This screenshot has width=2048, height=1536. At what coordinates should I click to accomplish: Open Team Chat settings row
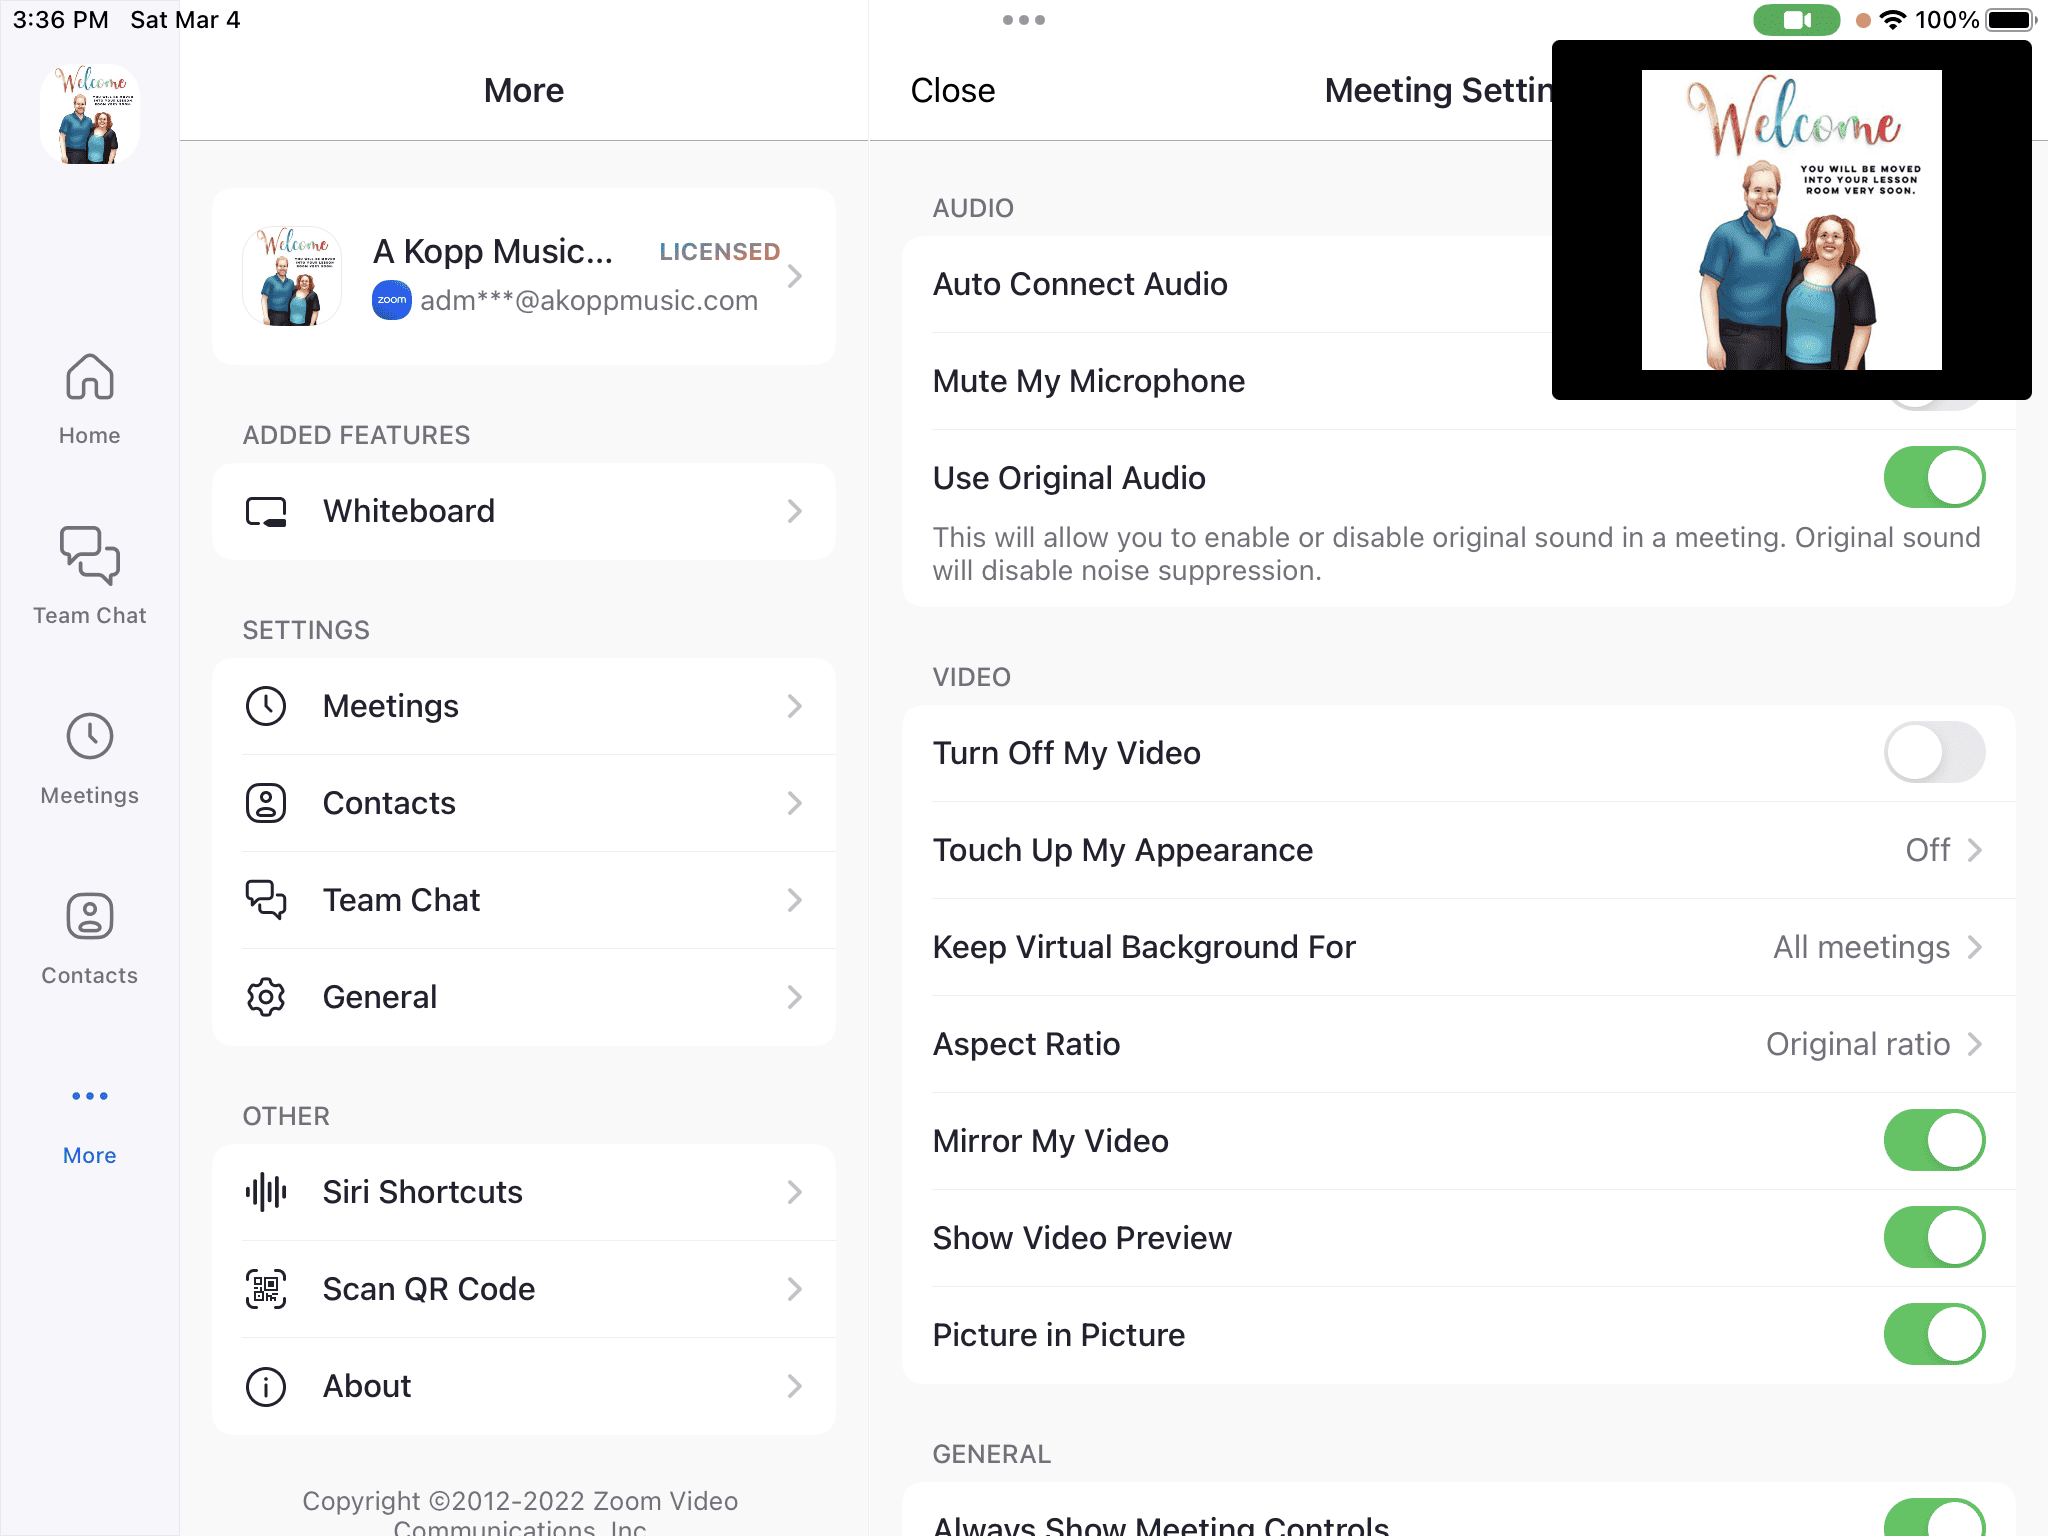click(524, 900)
